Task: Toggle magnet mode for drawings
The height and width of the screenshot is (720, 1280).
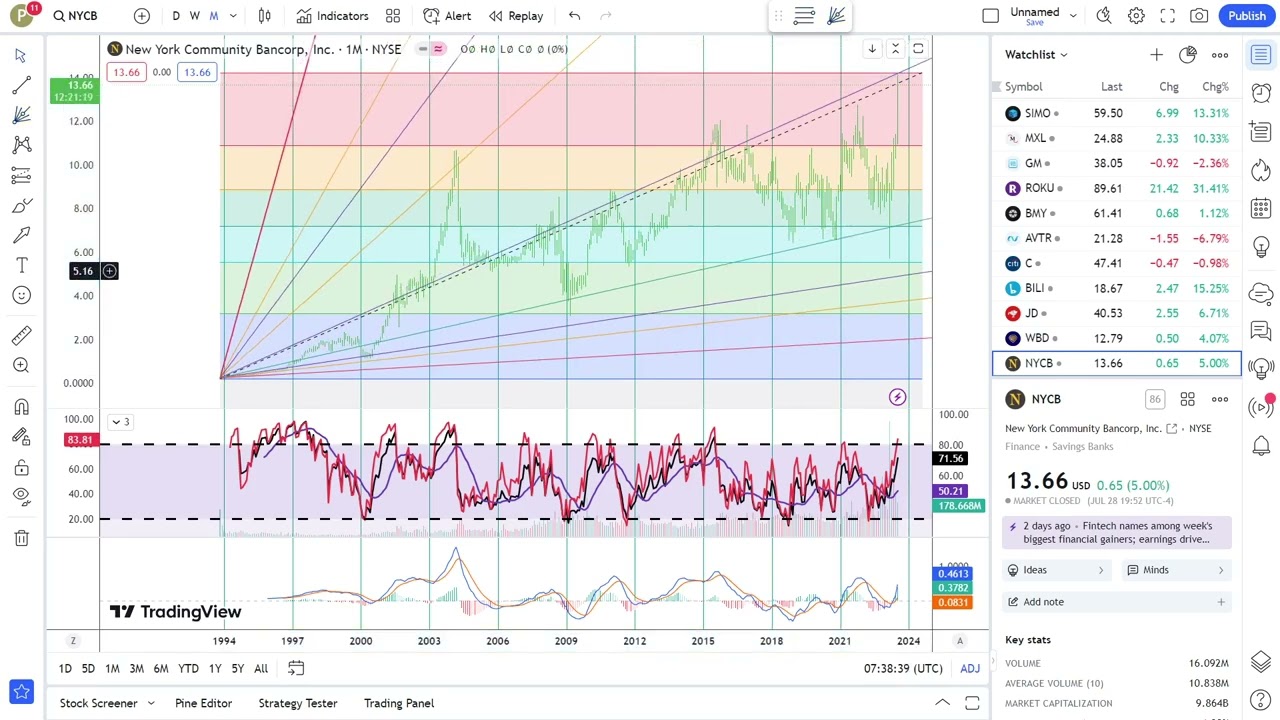Action: (21, 407)
